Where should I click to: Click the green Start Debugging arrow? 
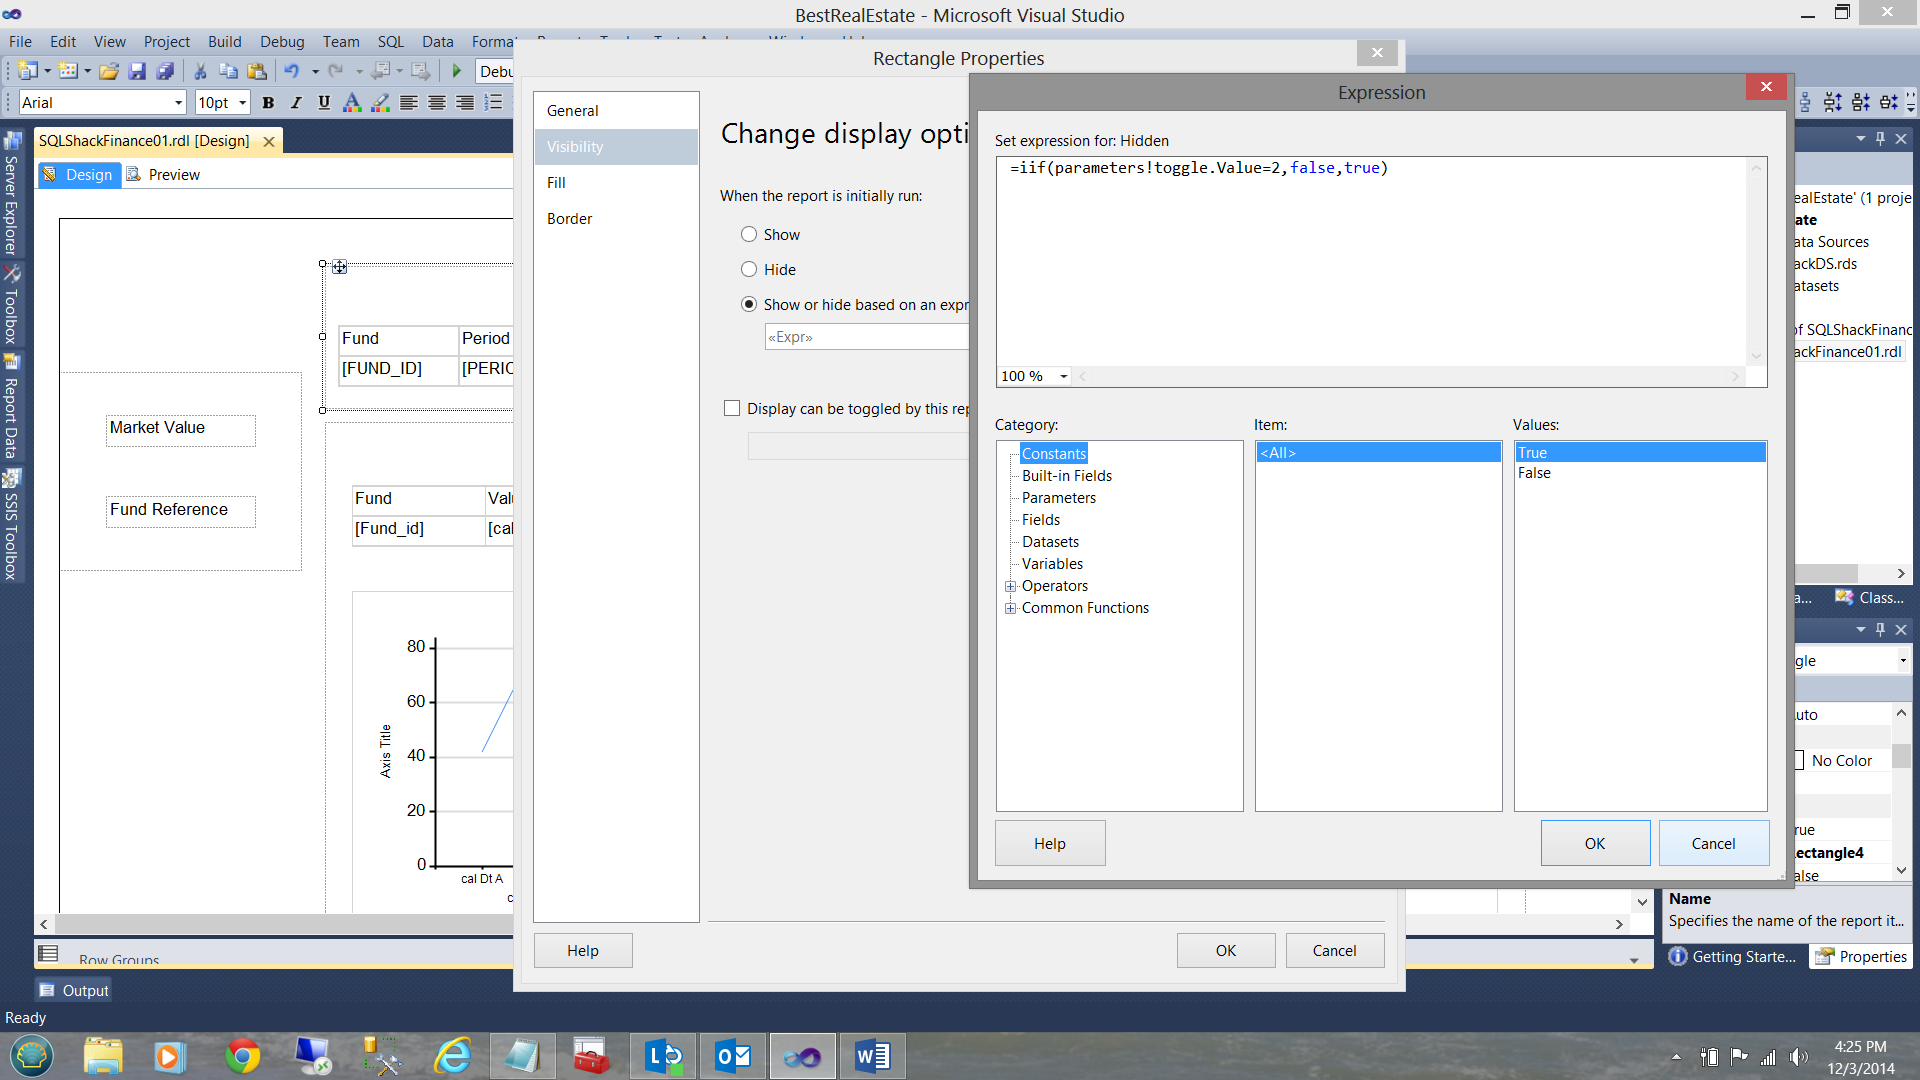(457, 71)
